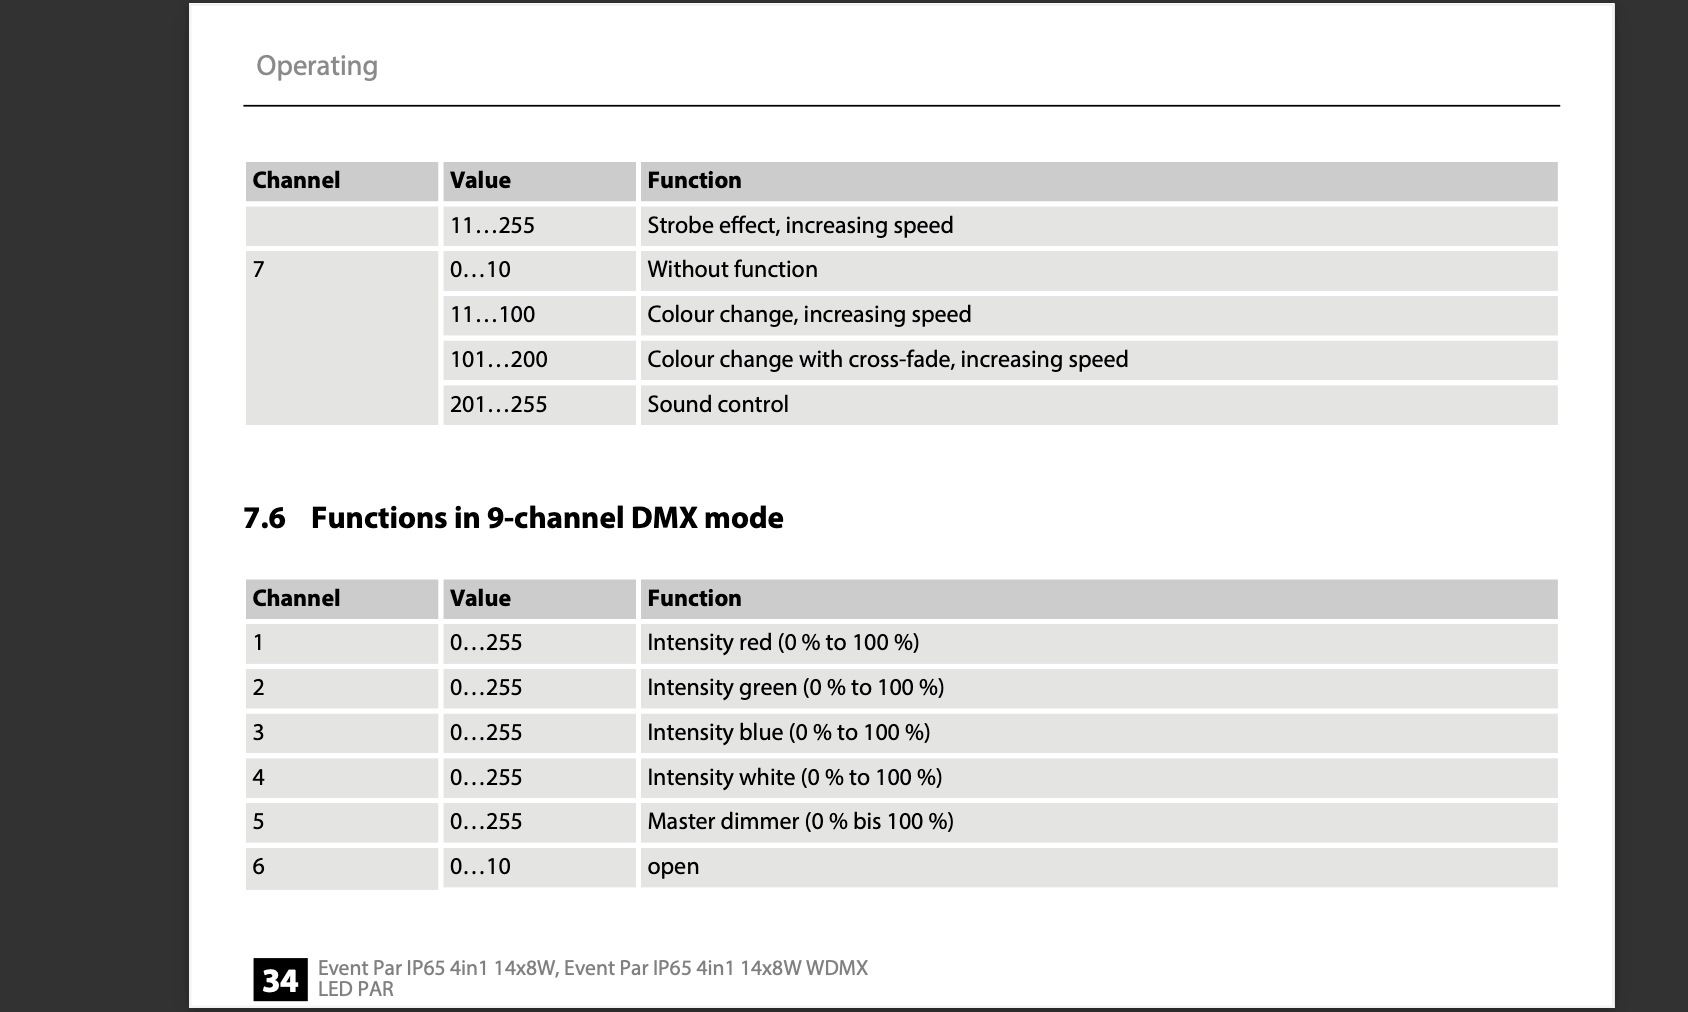Click the Sound control function cell
Image resolution: width=1688 pixels, height=1012 pixels.
click(x=1099, y=404)
